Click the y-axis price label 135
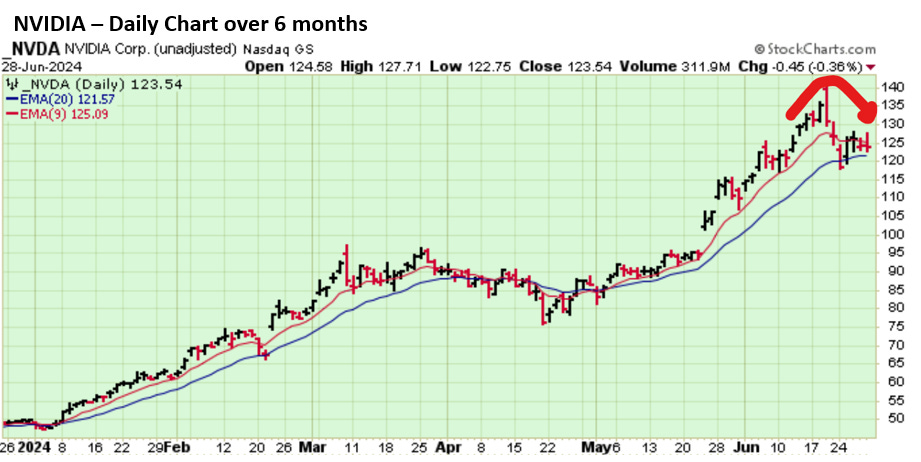921x462 pixels. [891, 106]
